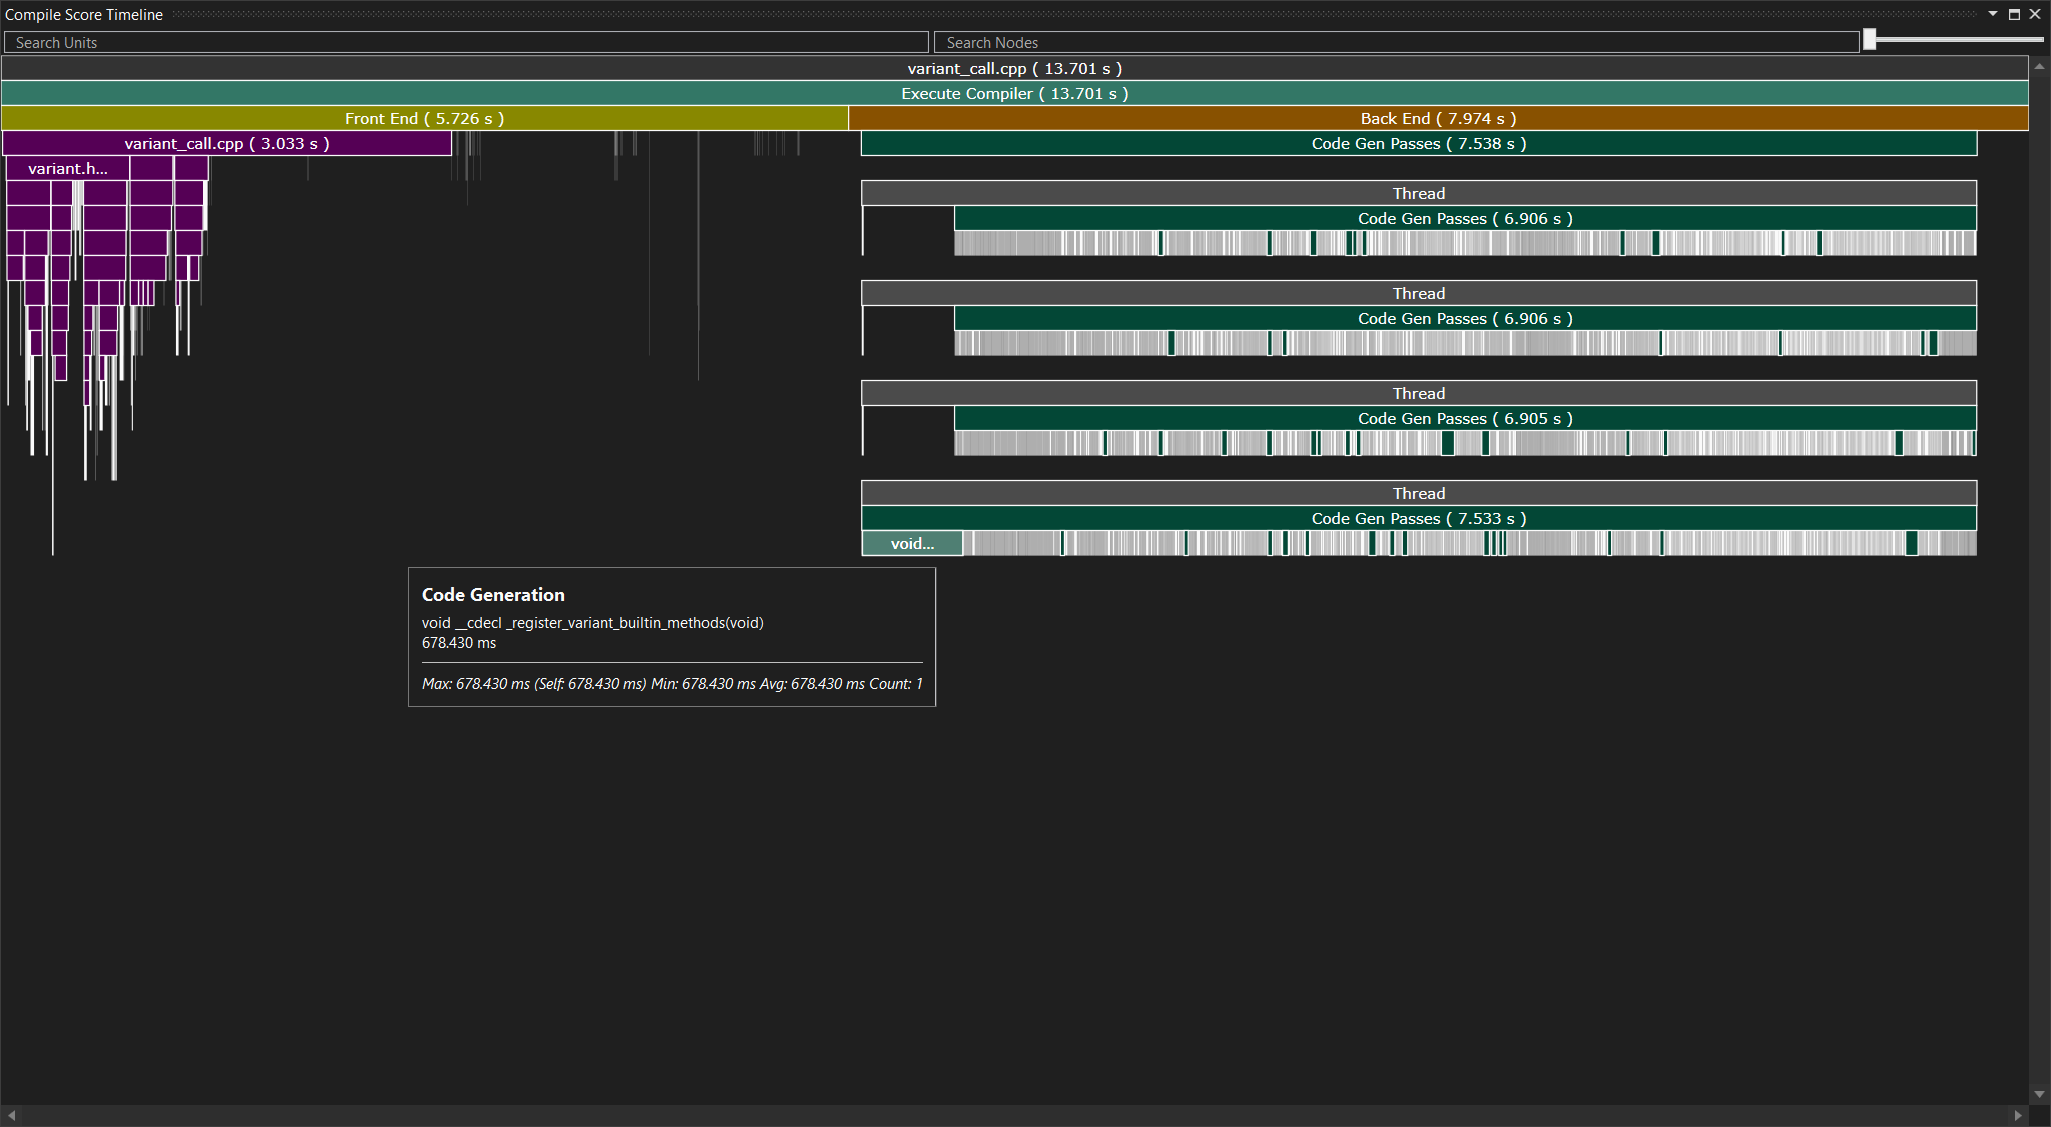Open the panel window position dropdown arrow
This screenshot has height=1127, width=2051.
point(1993,14)
